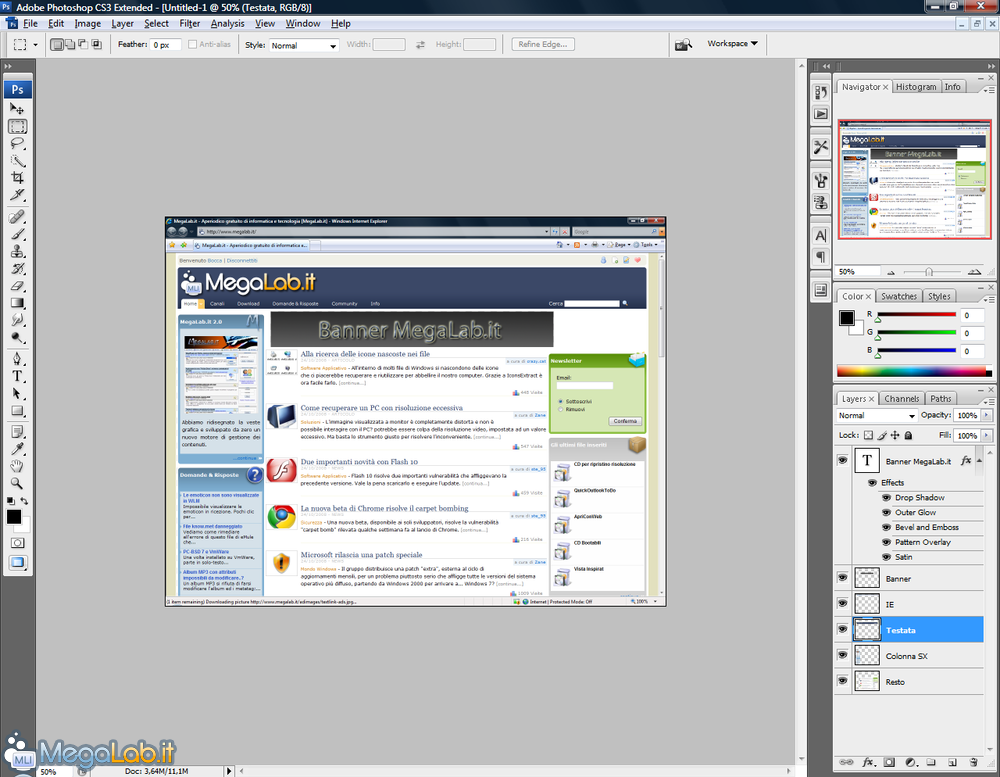This screenshot has height=777, width=1000.
Task: Select the Path Selection tool
Action: pos(17,393)
